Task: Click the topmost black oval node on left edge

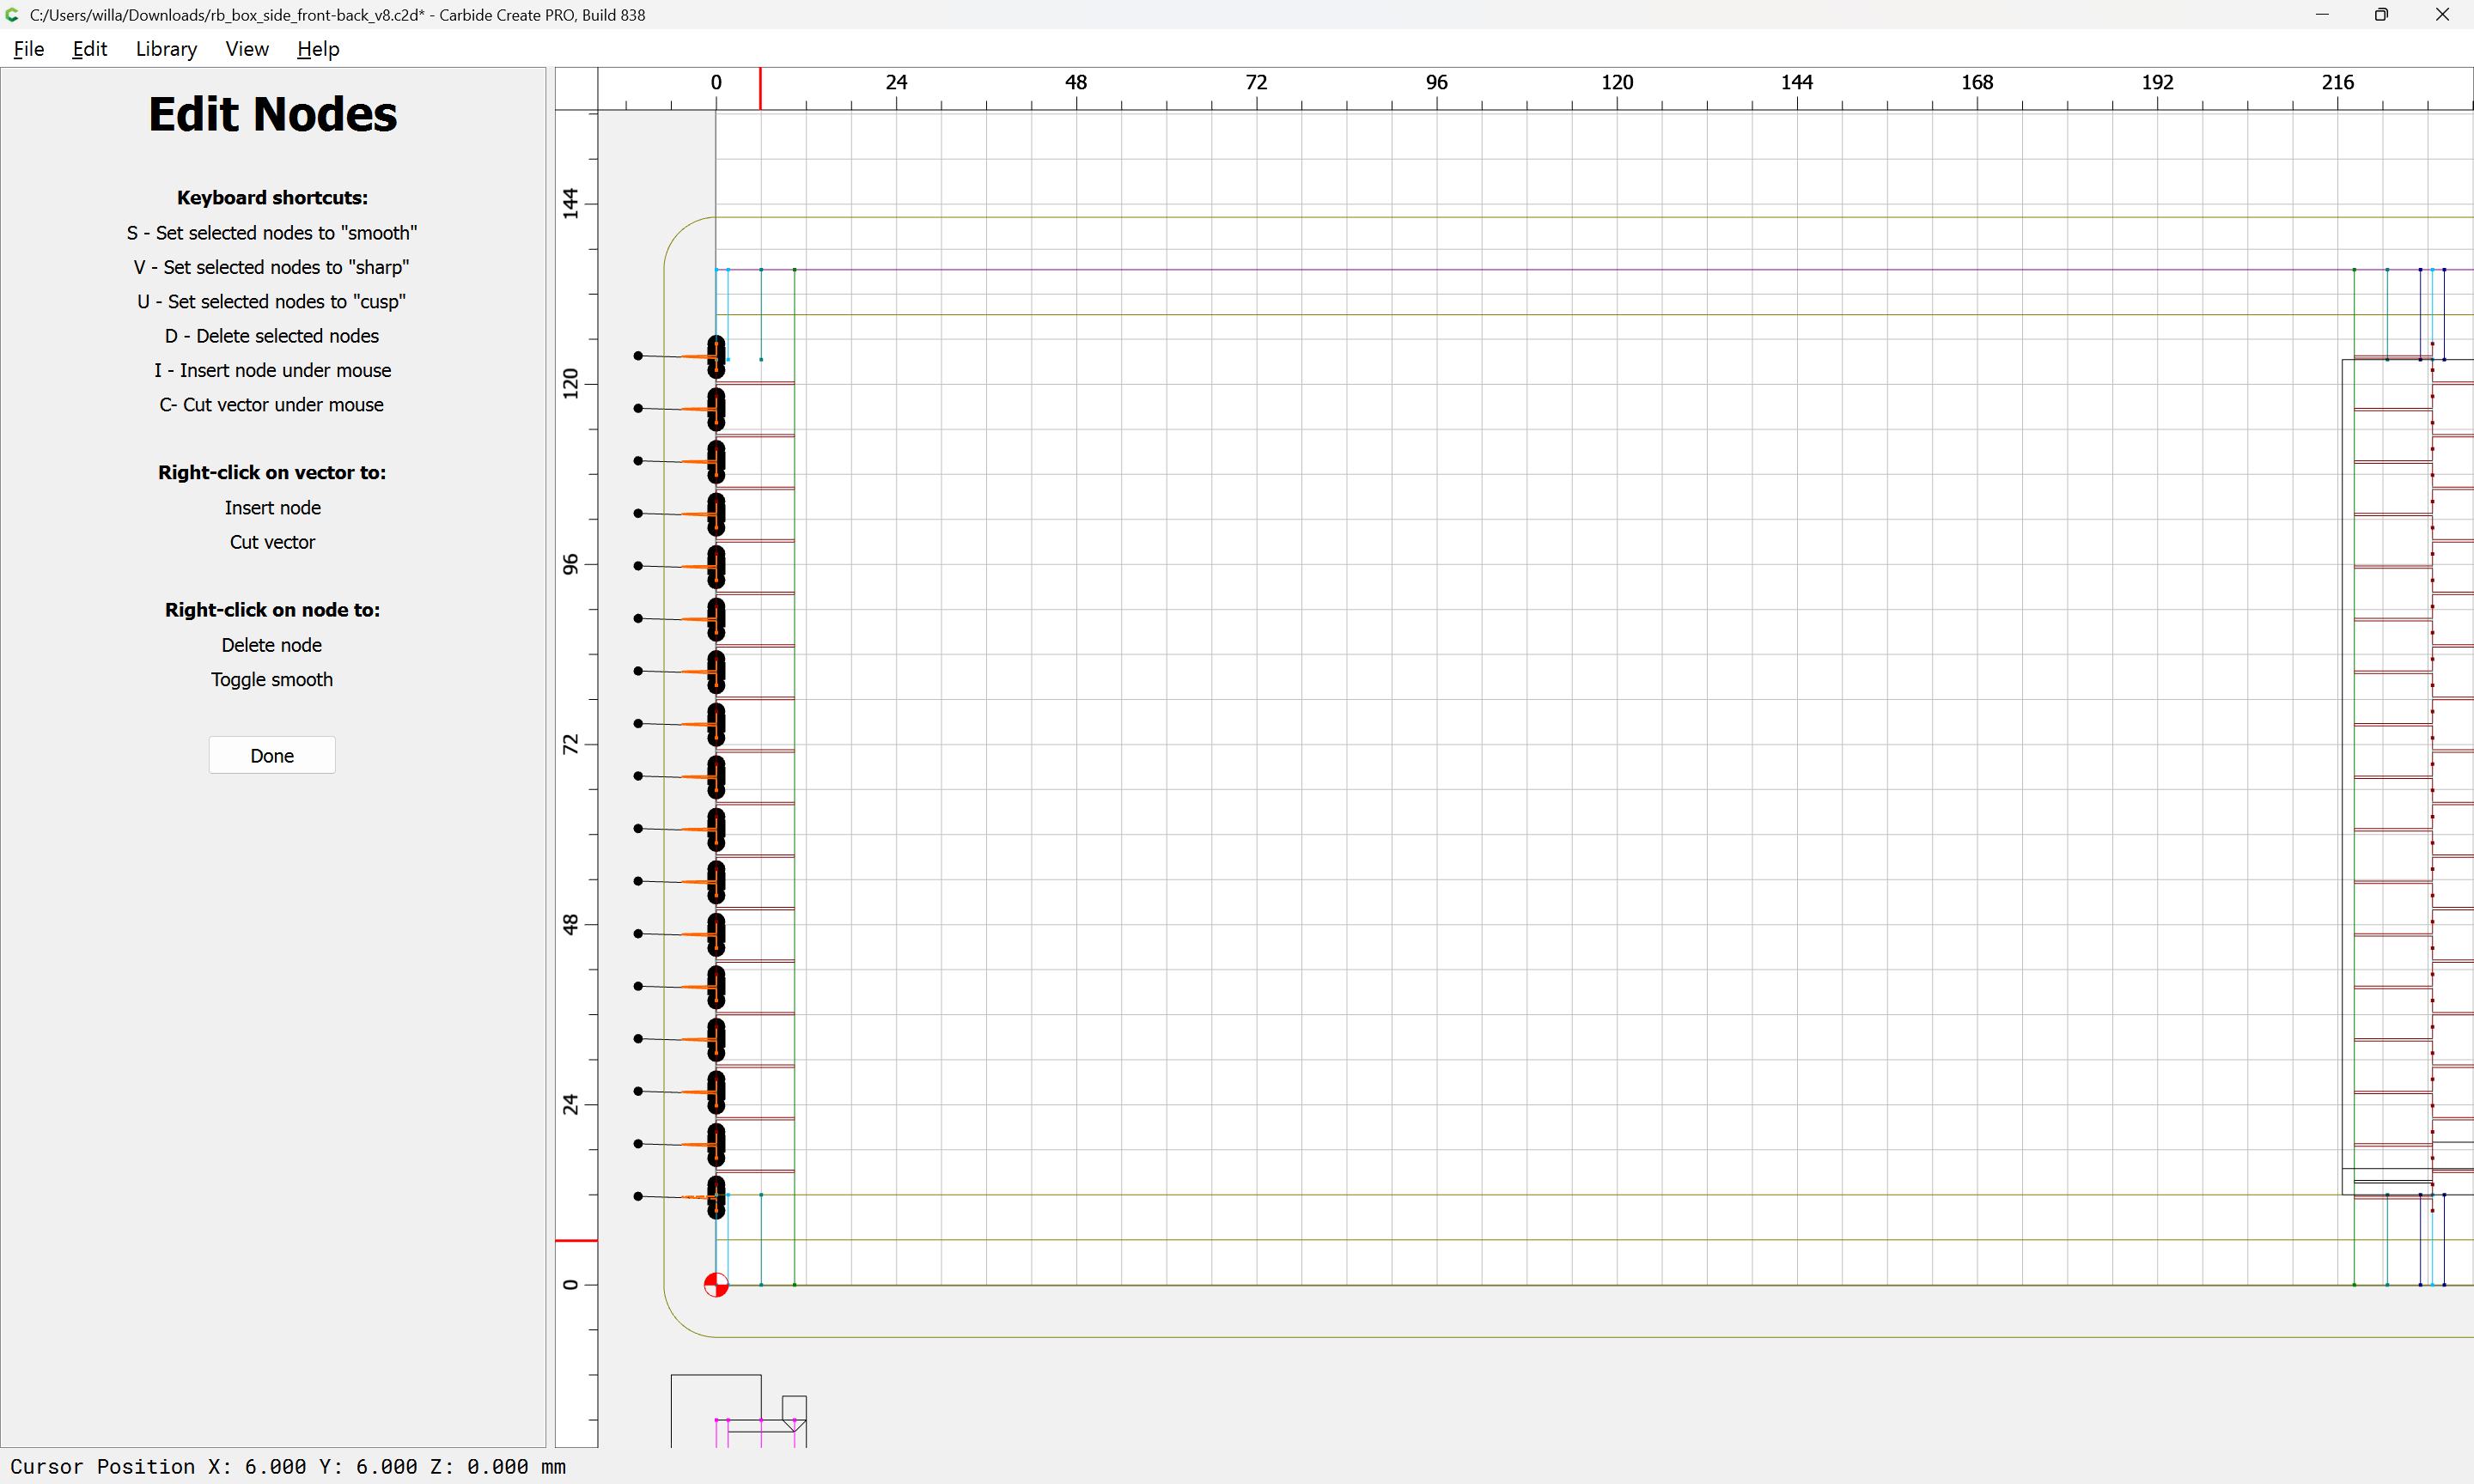Action: coord(716,357)
